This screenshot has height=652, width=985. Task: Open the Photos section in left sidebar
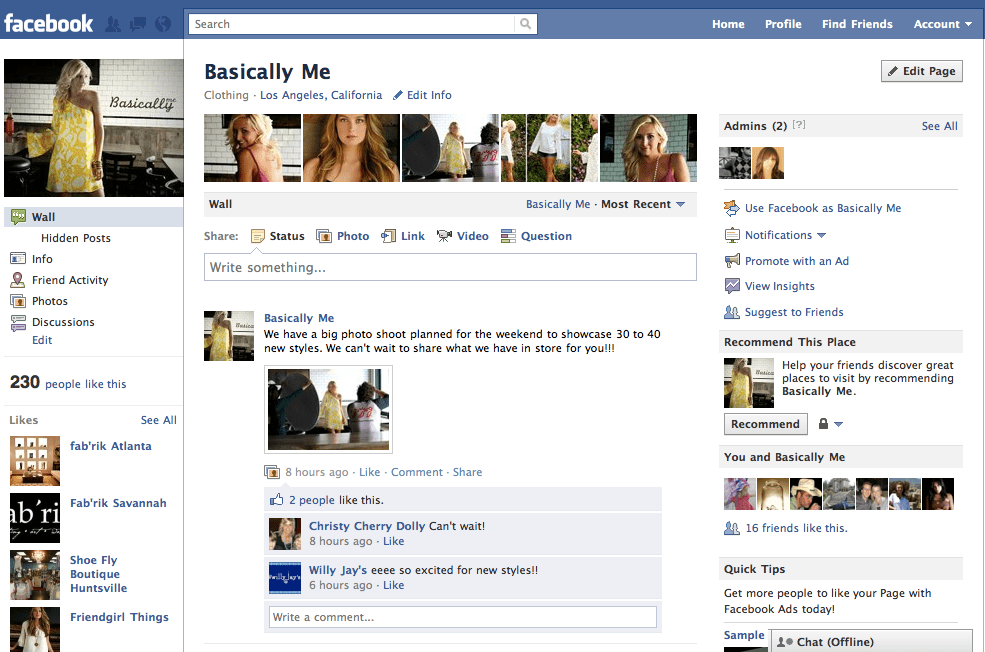click(x=49, y=301)
